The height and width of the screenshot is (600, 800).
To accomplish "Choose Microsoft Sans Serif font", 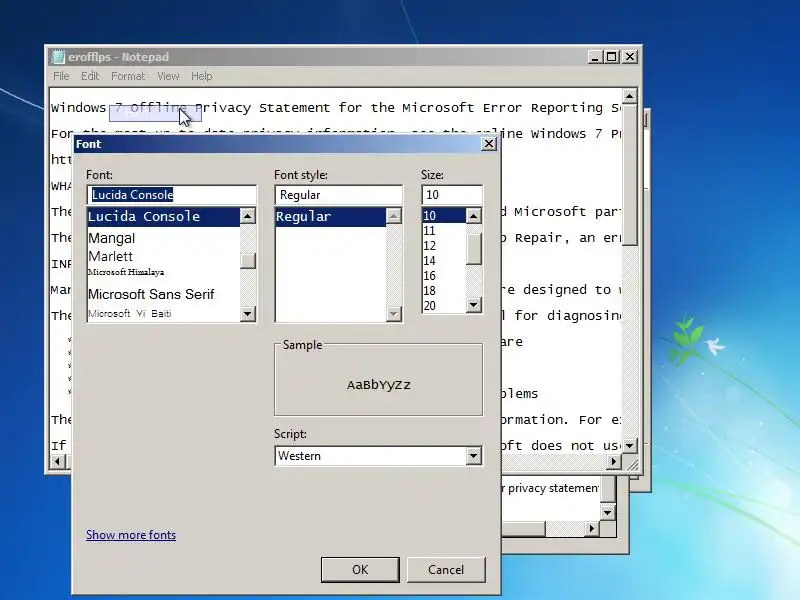I will [163, 294].
